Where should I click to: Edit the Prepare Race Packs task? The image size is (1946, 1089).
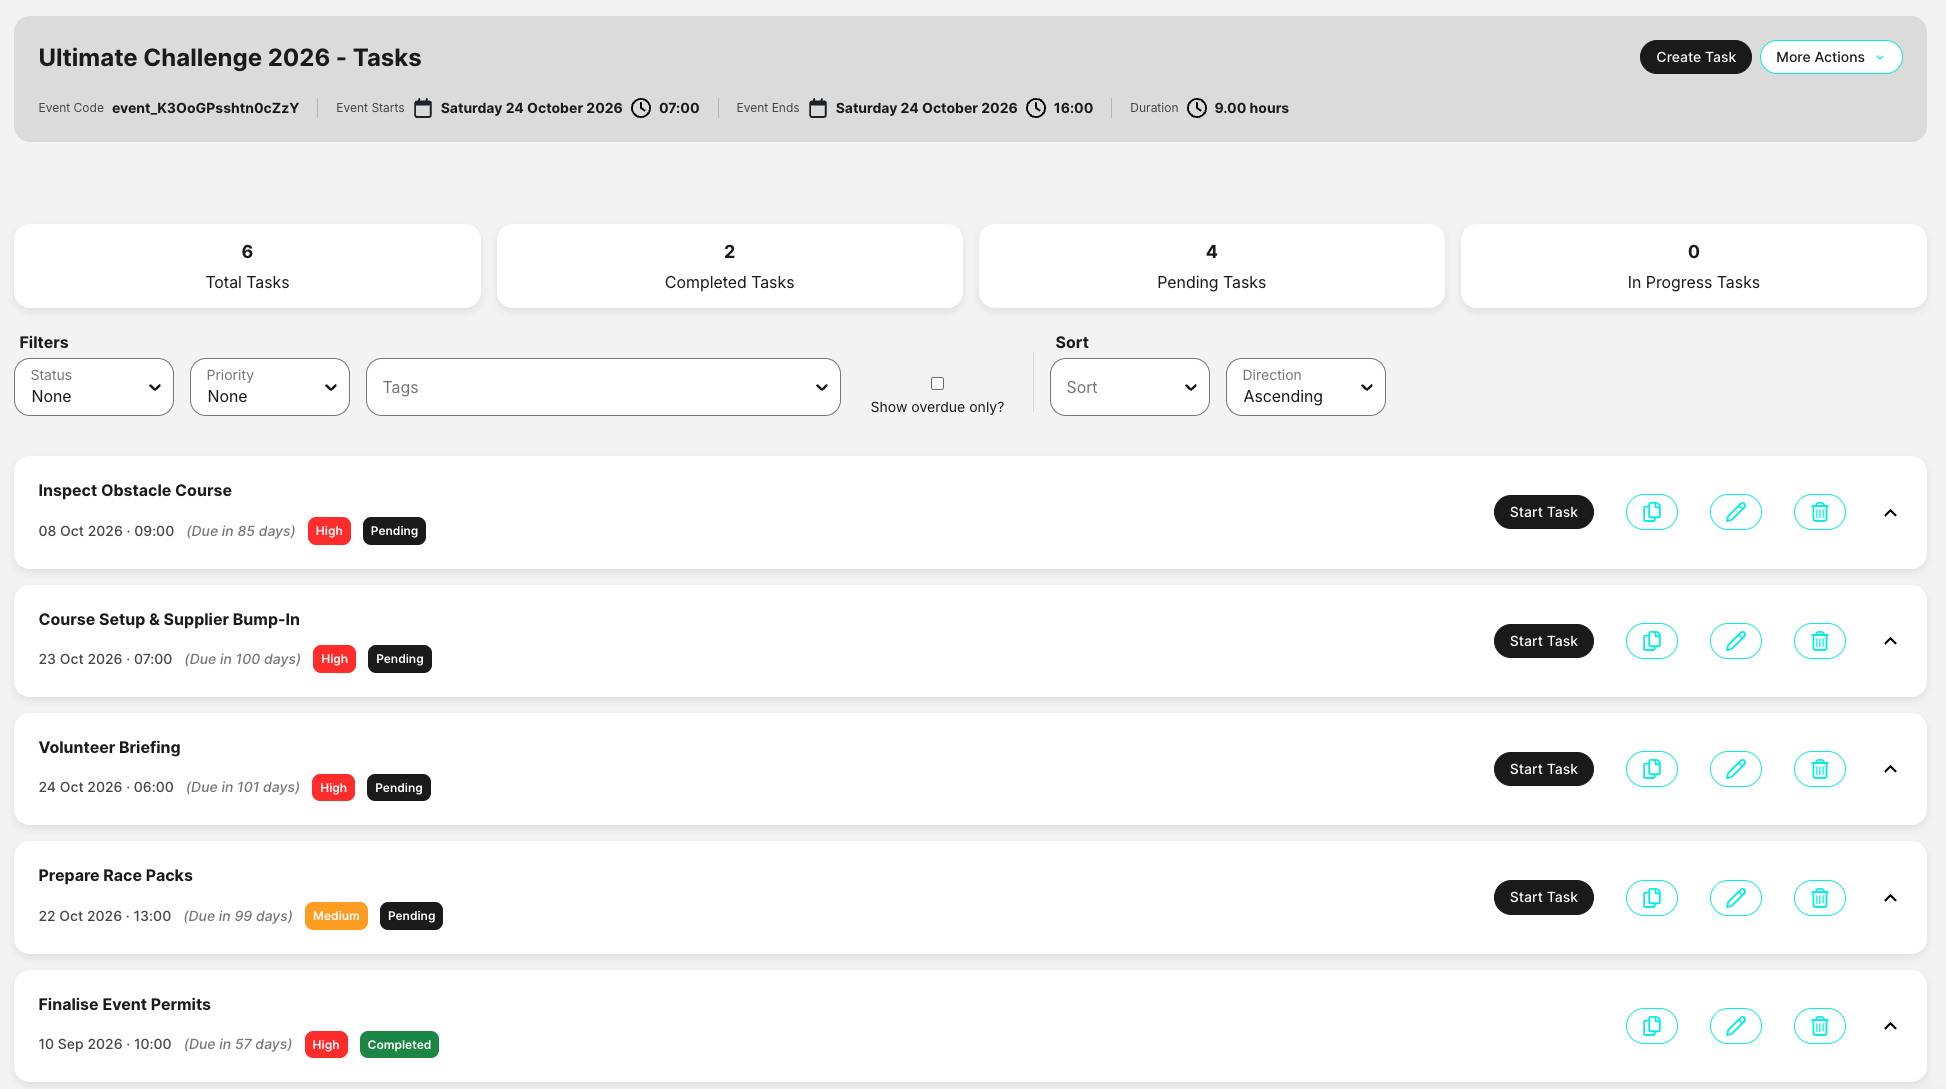coord(1736,897)
